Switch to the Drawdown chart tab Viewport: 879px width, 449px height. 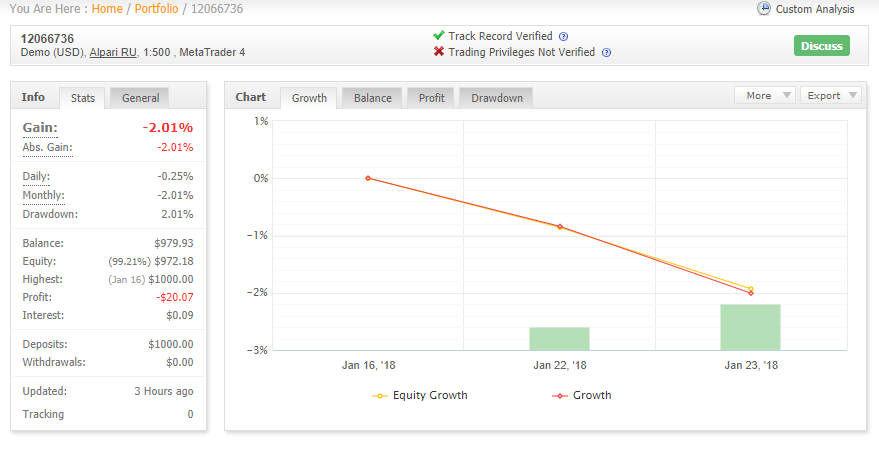point(497,98)
